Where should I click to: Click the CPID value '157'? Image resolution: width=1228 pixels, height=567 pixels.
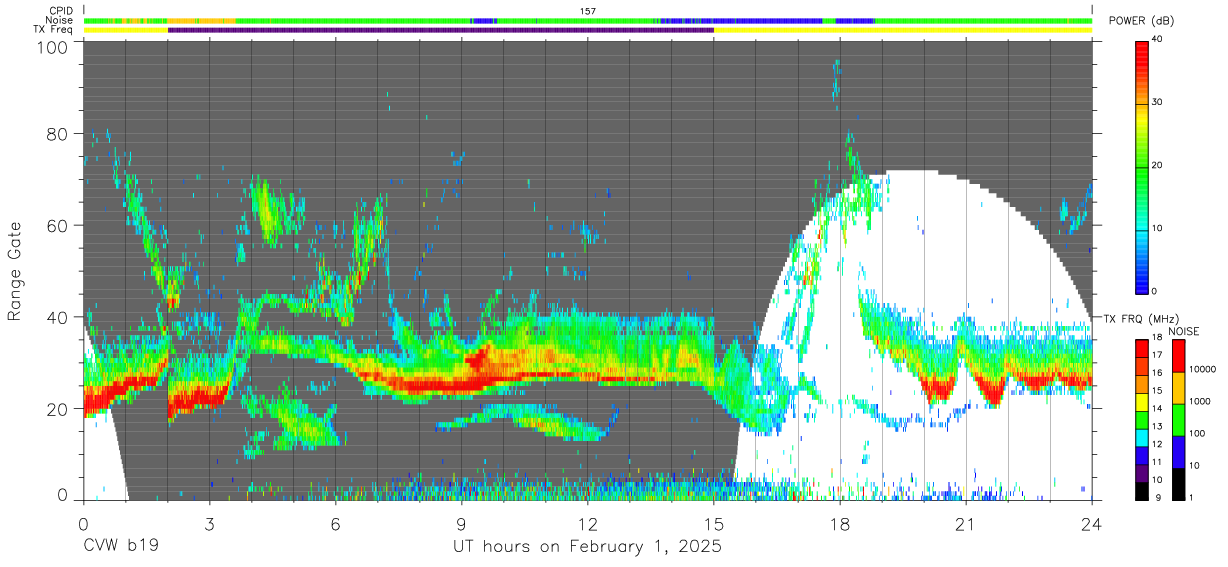point(588,11)
